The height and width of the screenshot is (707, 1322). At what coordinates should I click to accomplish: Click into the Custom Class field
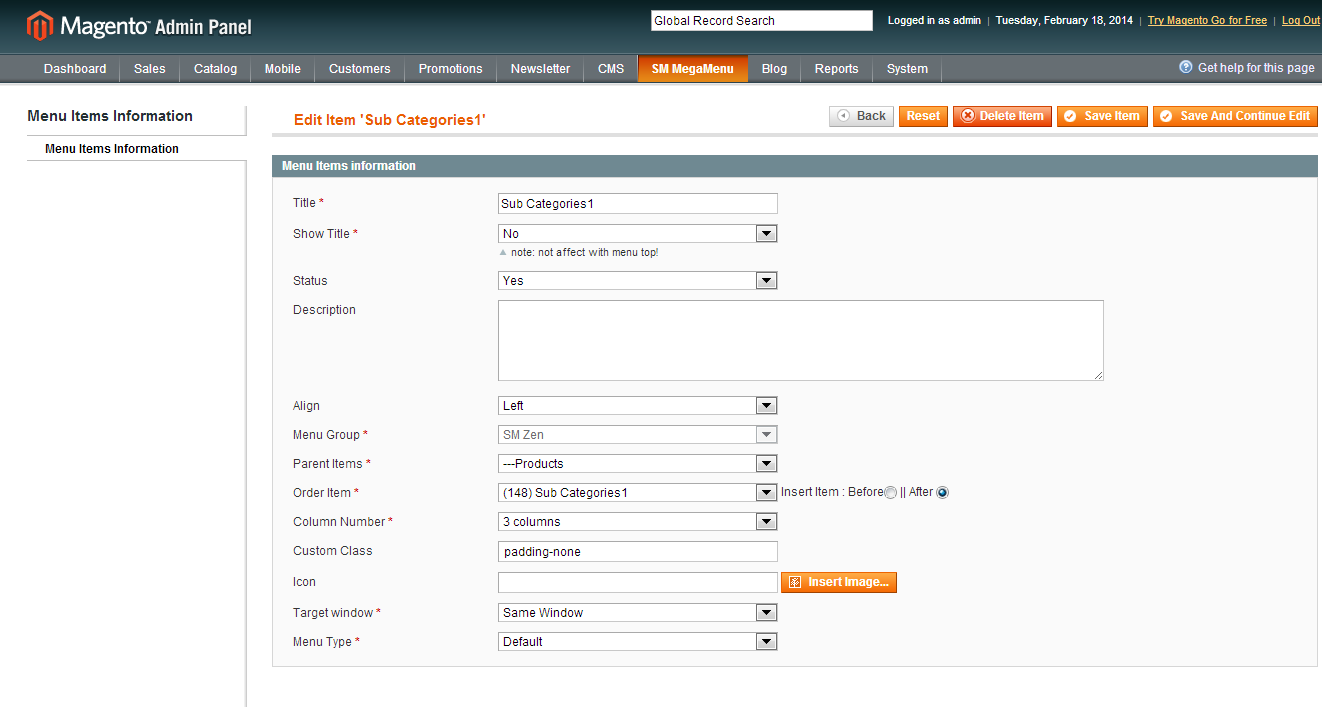point(638,552)
